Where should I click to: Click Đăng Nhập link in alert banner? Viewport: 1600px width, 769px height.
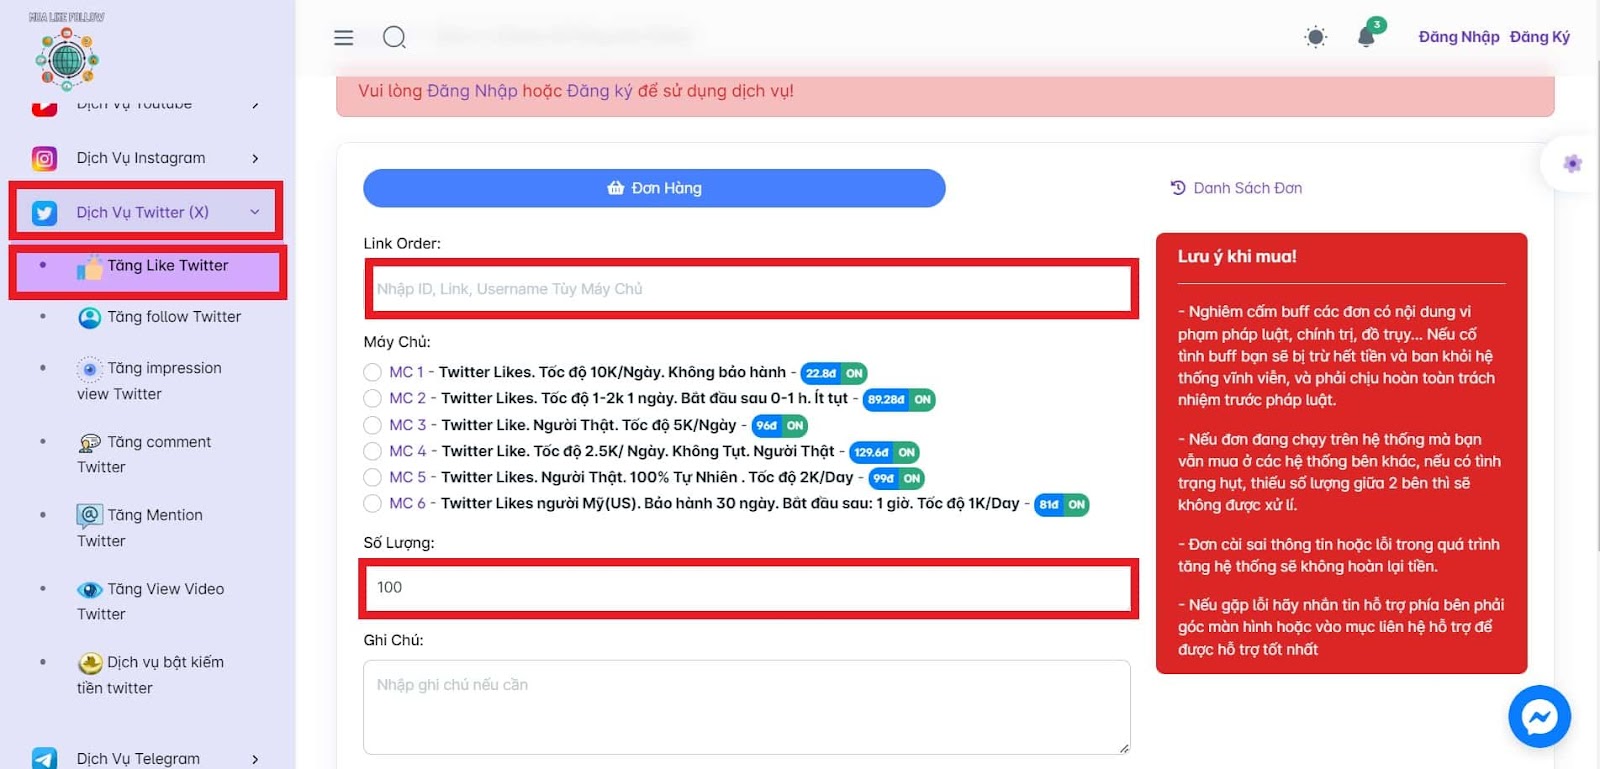[x=472, y=91]
